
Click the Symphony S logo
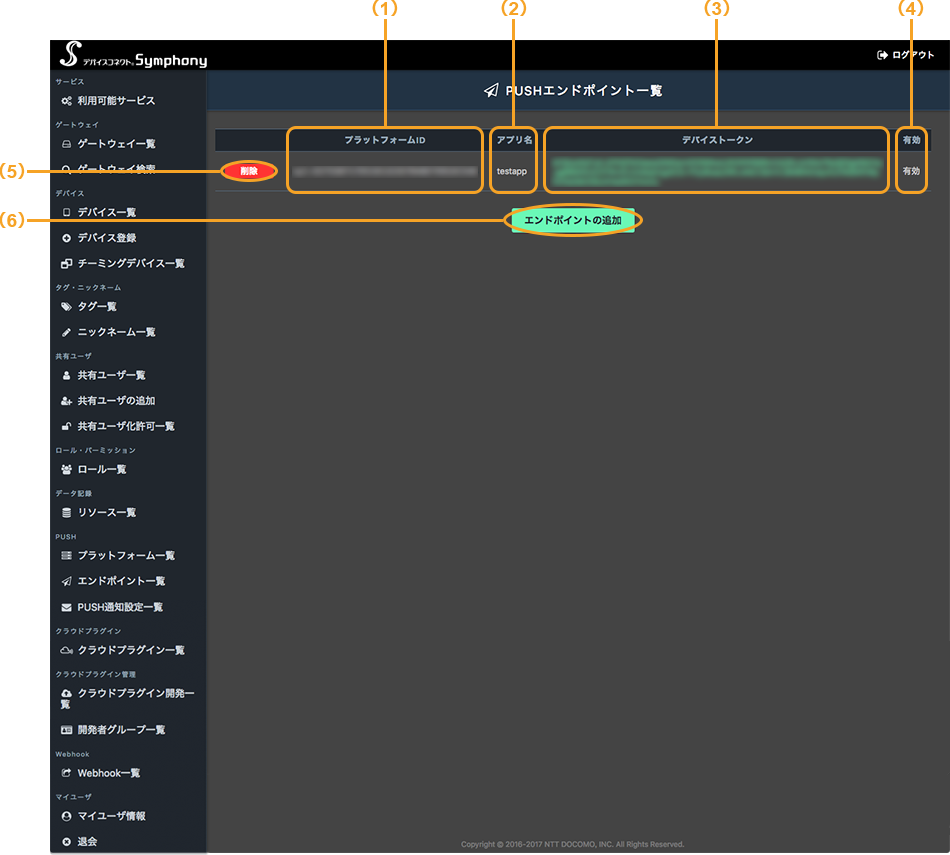tap(70, 54)
